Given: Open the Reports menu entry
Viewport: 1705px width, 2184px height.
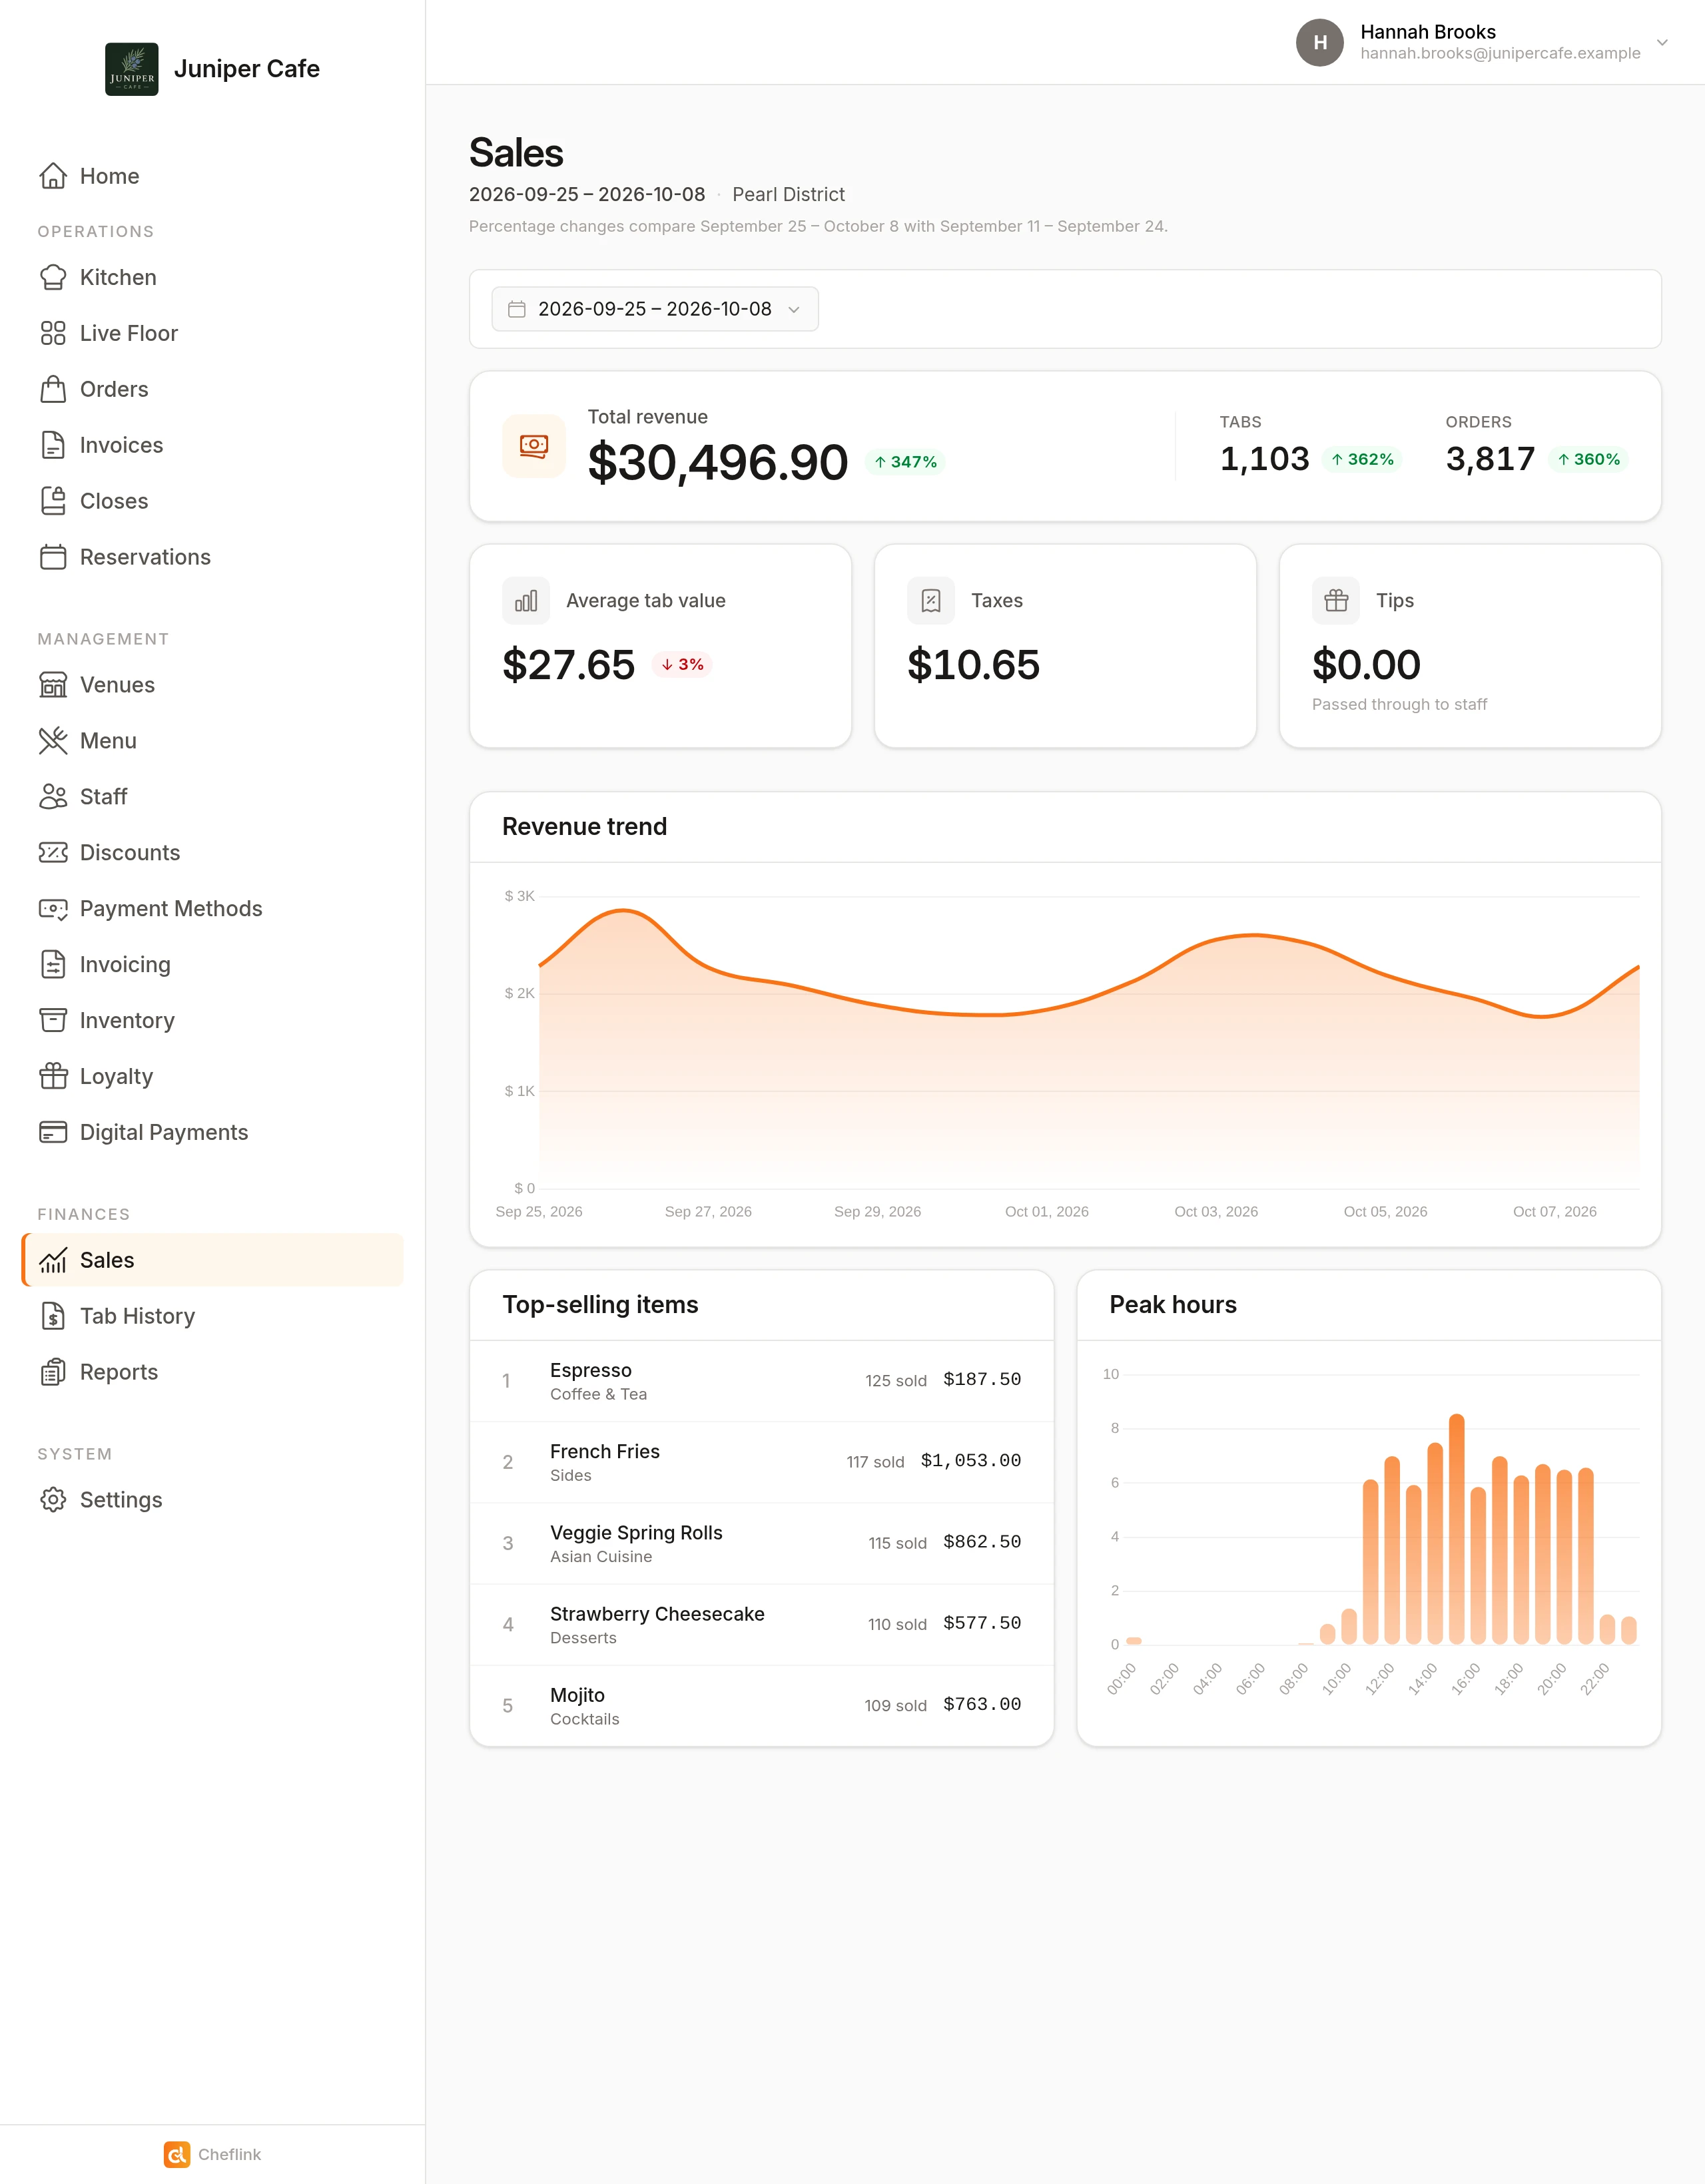Looking at the screenshot, I should click(212, 1372).
